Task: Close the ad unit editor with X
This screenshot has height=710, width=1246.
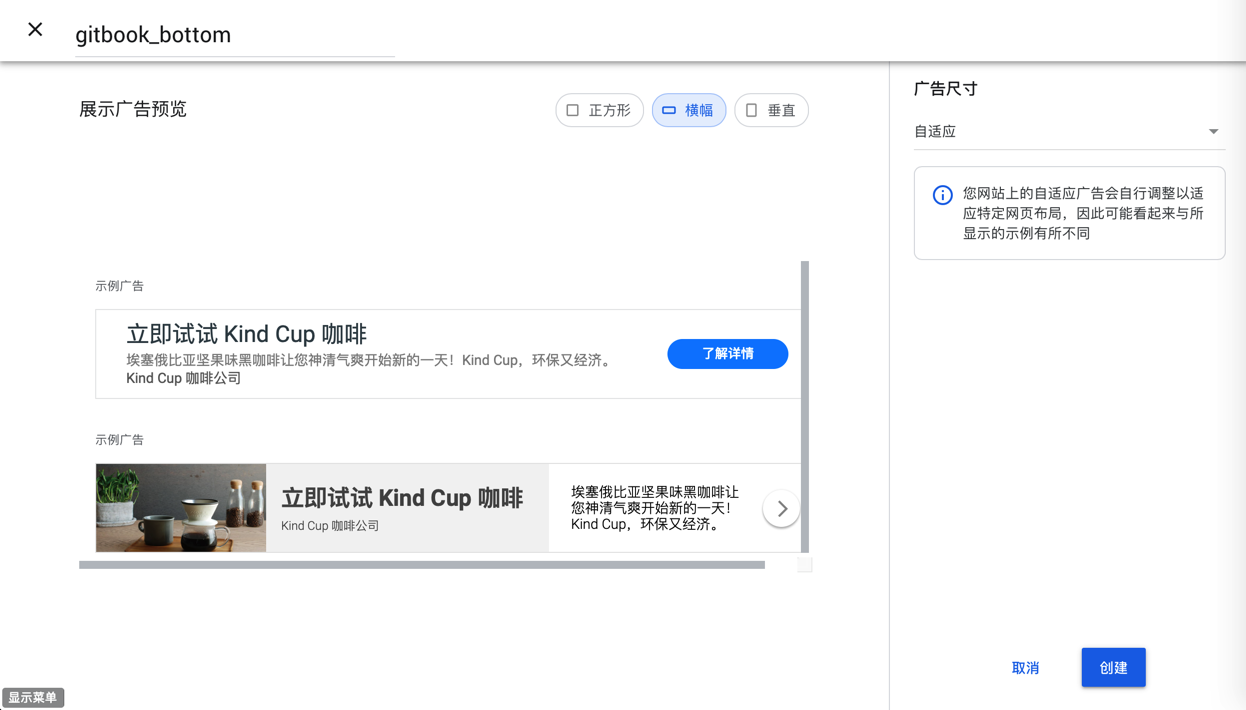Action: coord(35,30)
